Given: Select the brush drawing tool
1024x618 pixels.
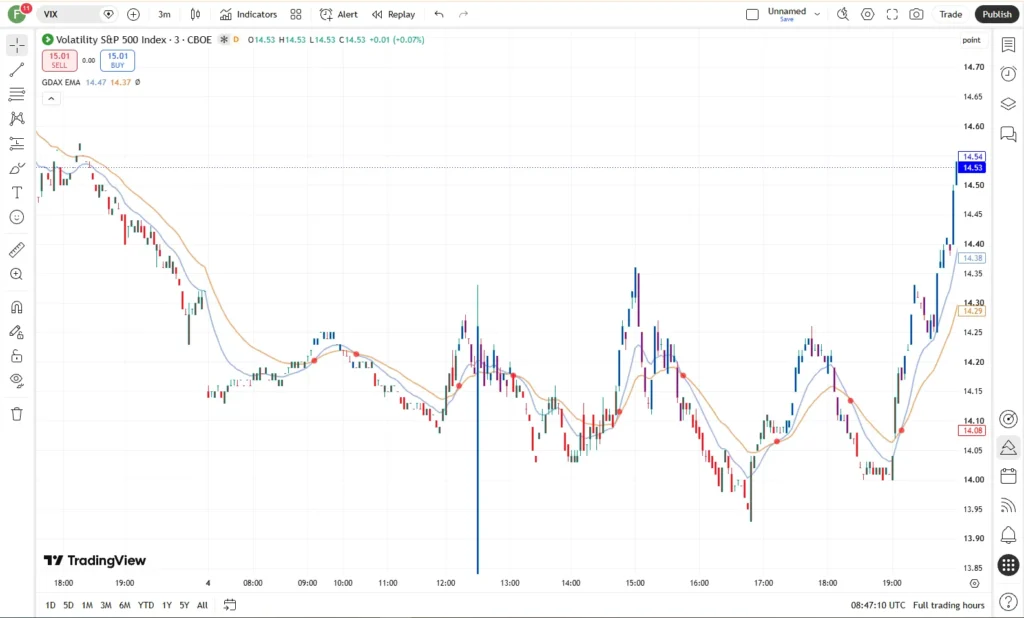Looking at the screenshot, I should coord(17,168).
